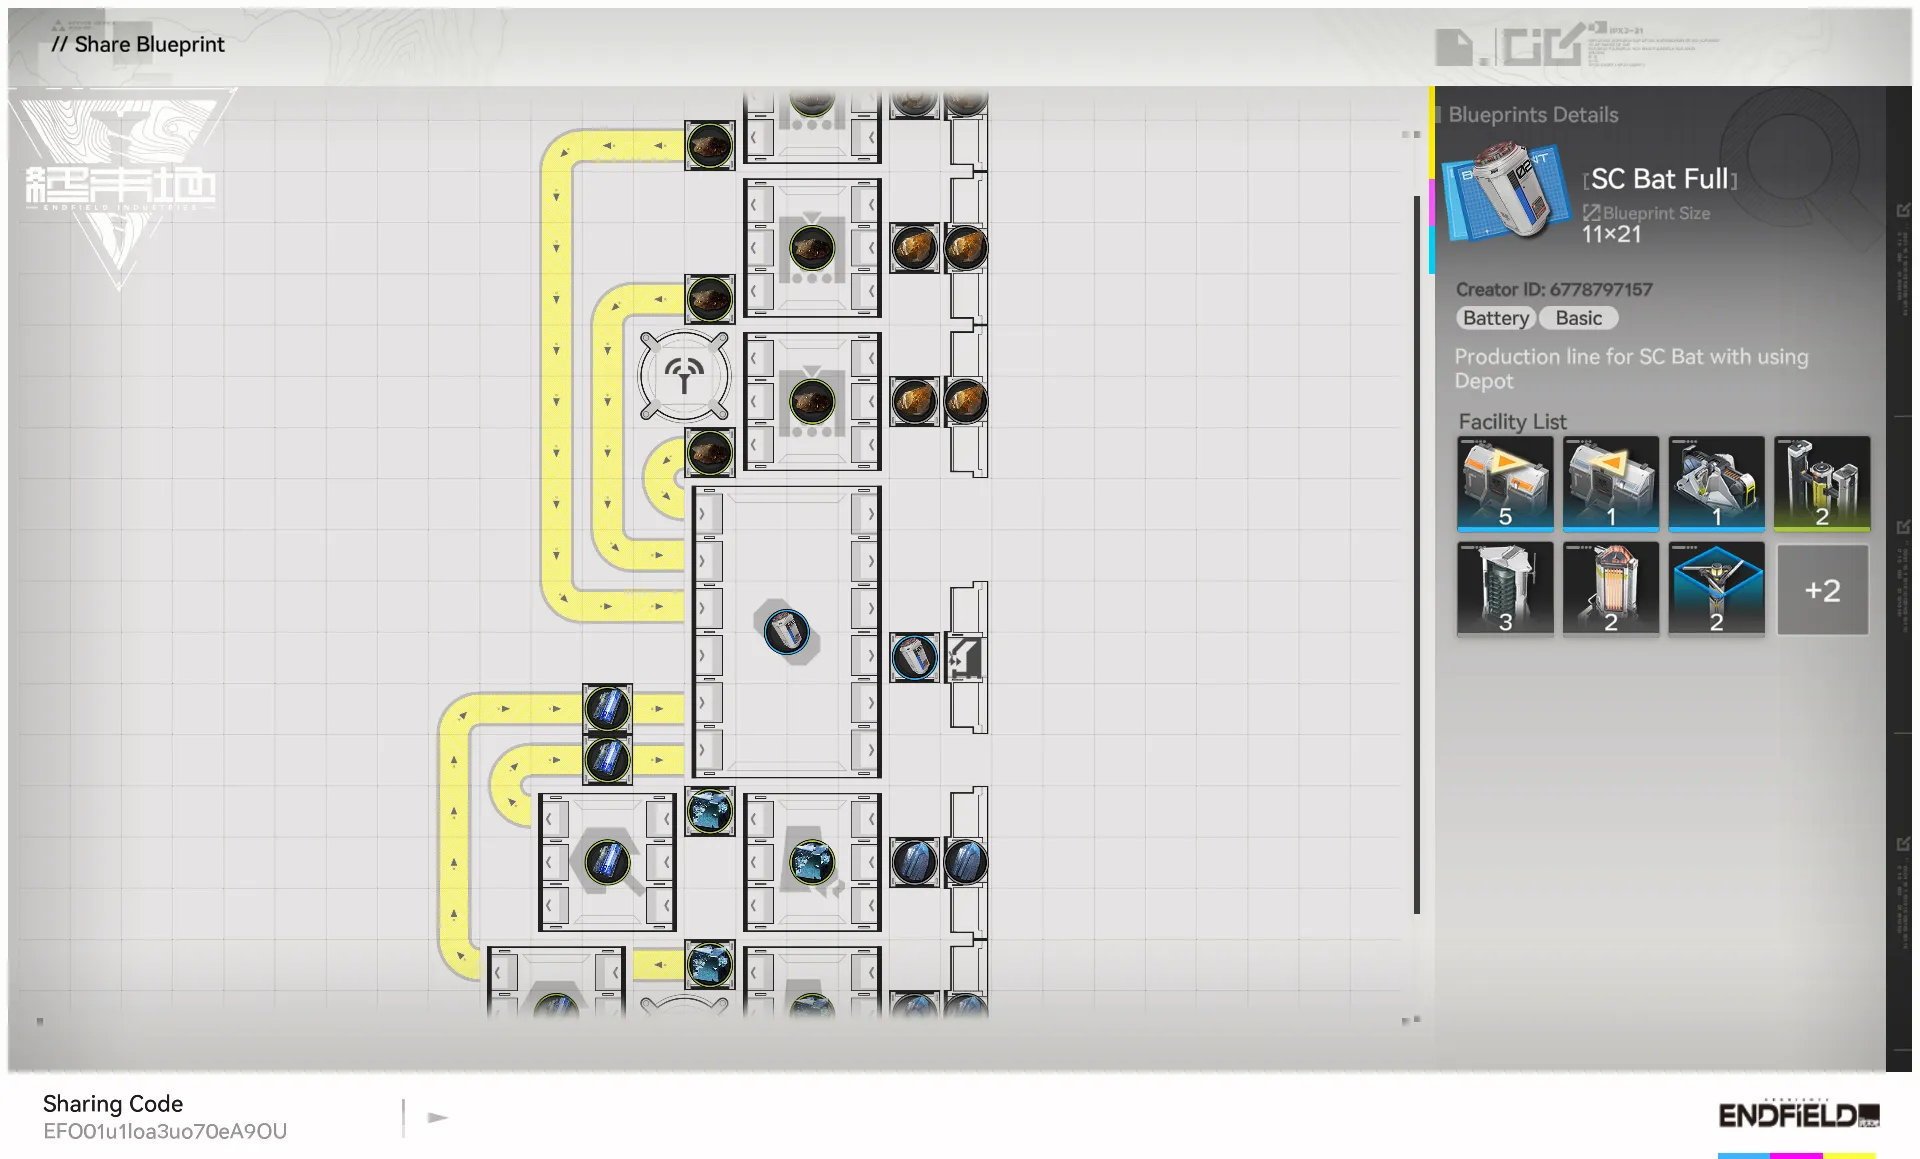Click the relay antenna node on the grid
The width and height of the screenshot is (1920, 1159).
click(x=684, y=377)
